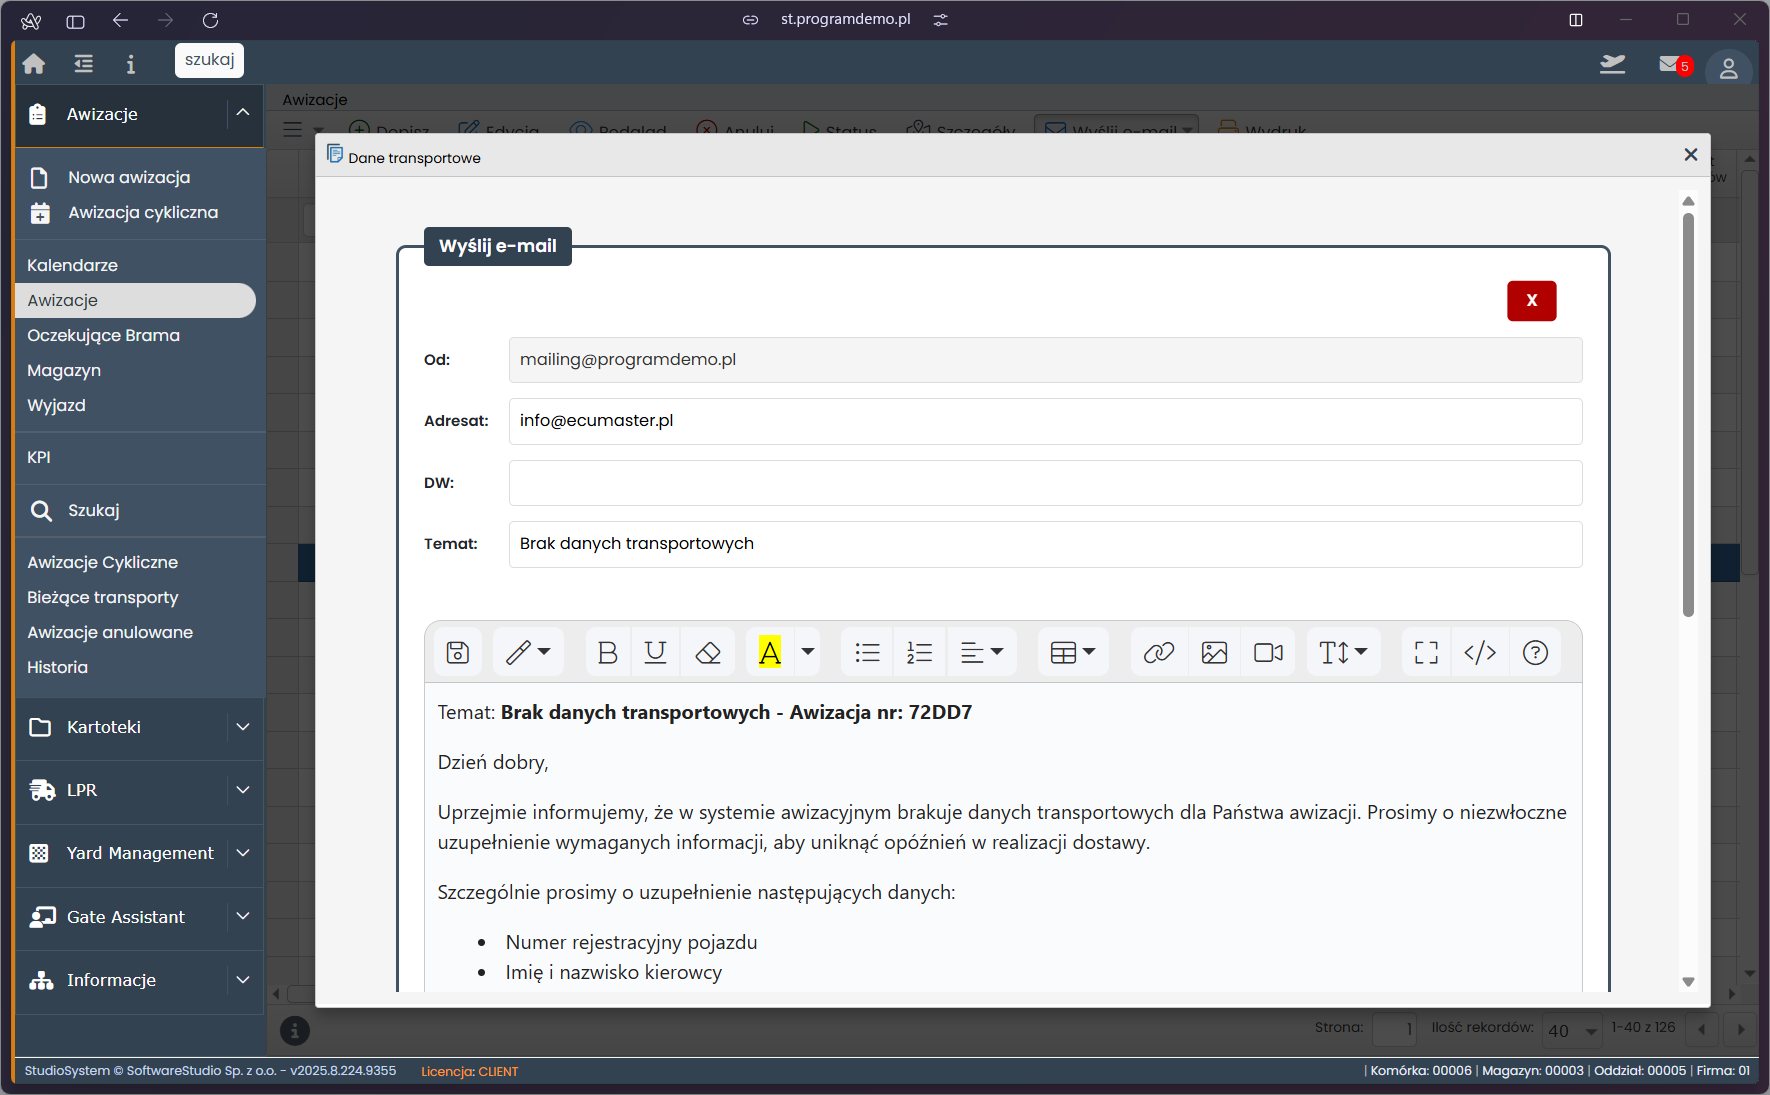This screenshot has width=1770, height=1095.
Task: Toggle the unordered bullet list
Action: [x=867, y=653]
